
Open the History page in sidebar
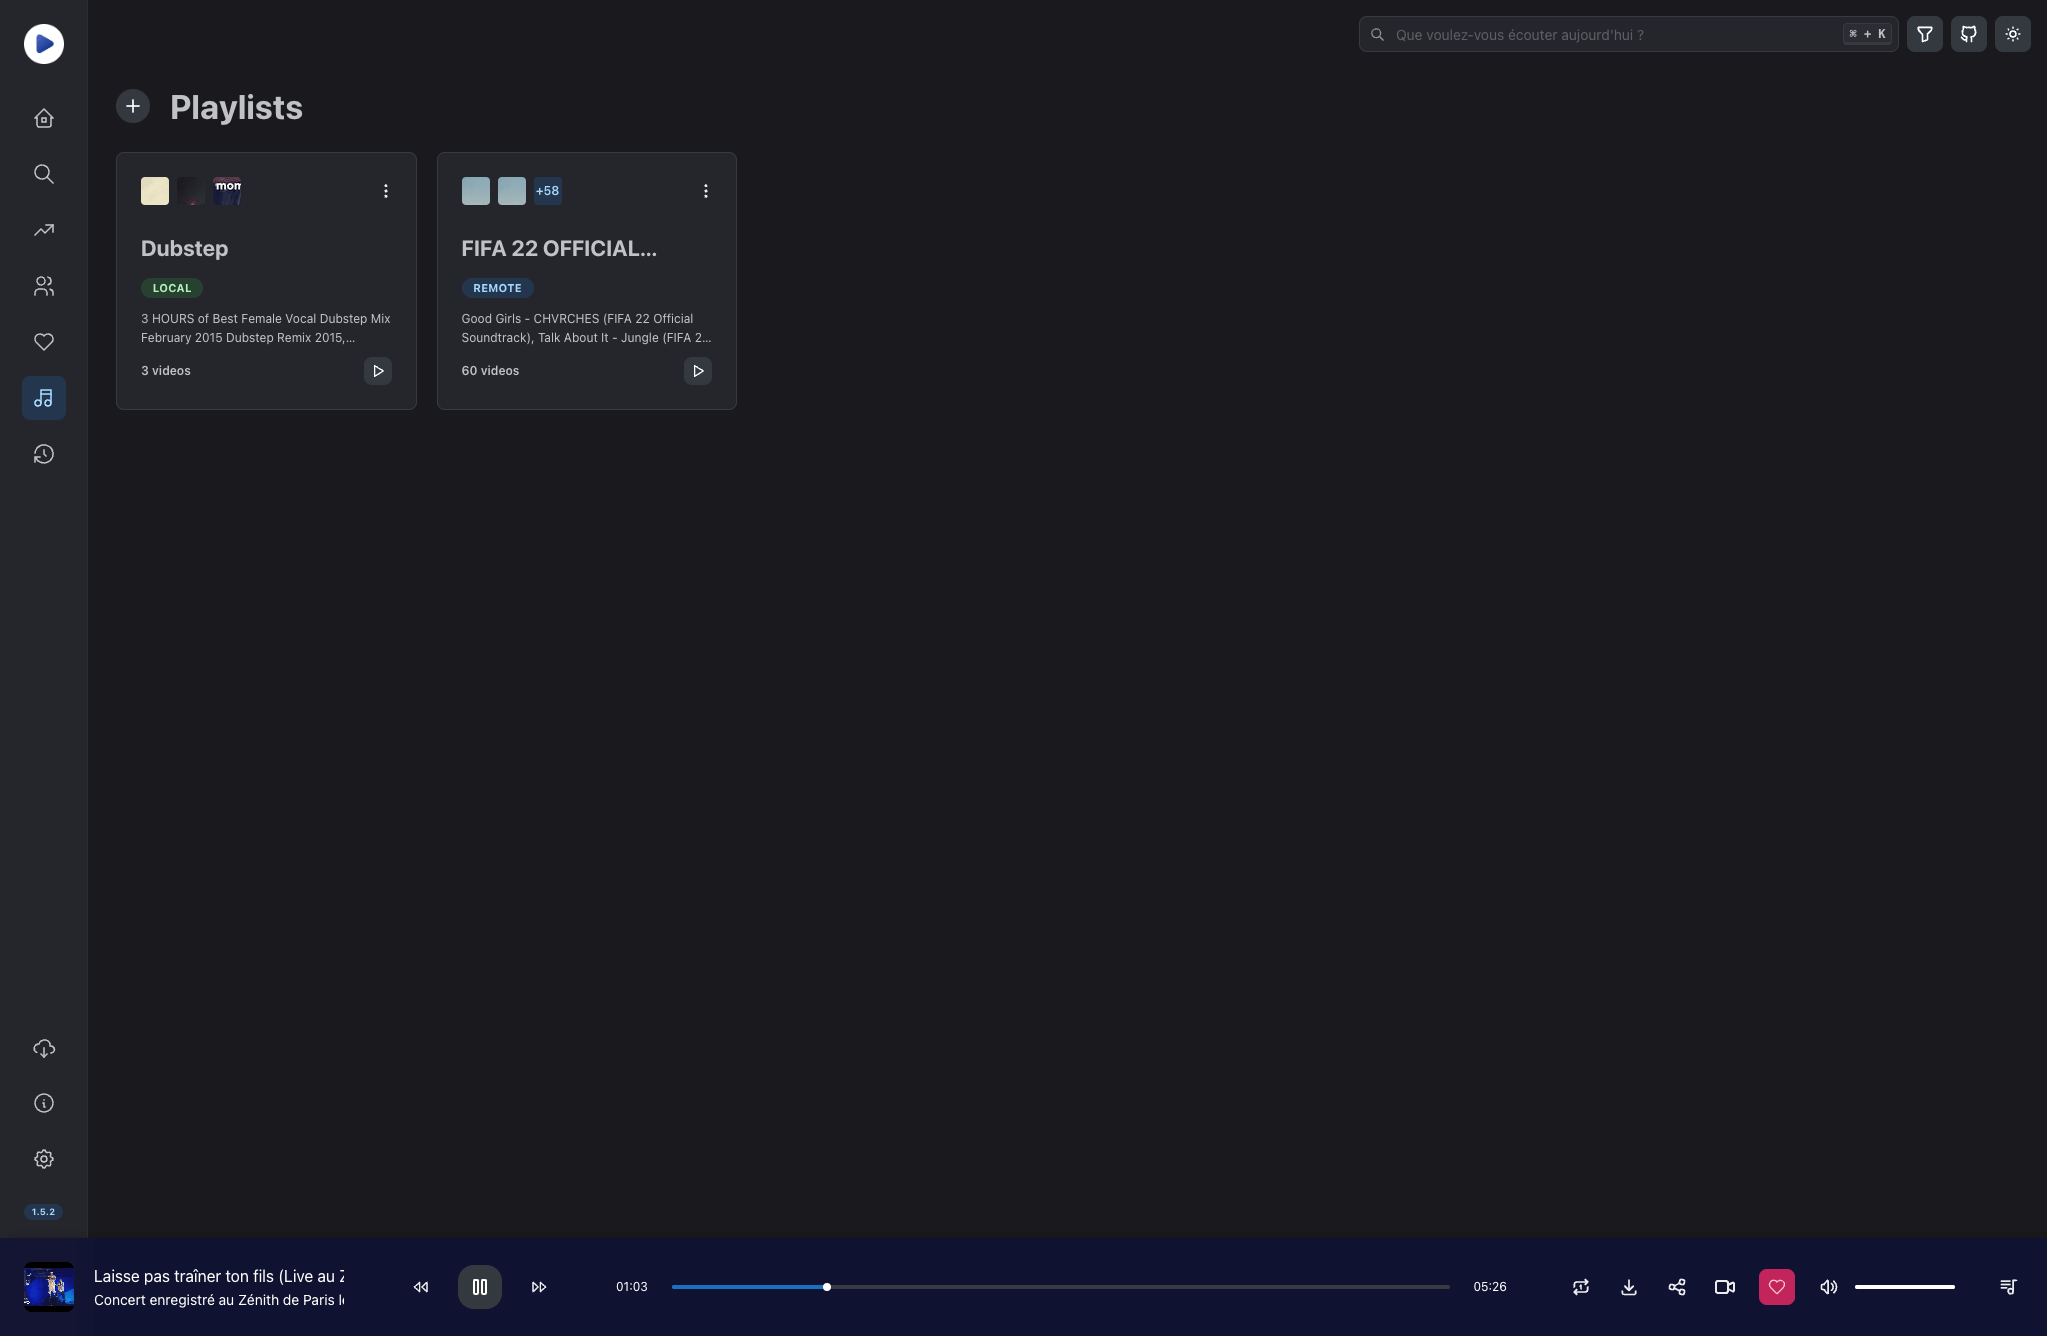tap(44, 454)
